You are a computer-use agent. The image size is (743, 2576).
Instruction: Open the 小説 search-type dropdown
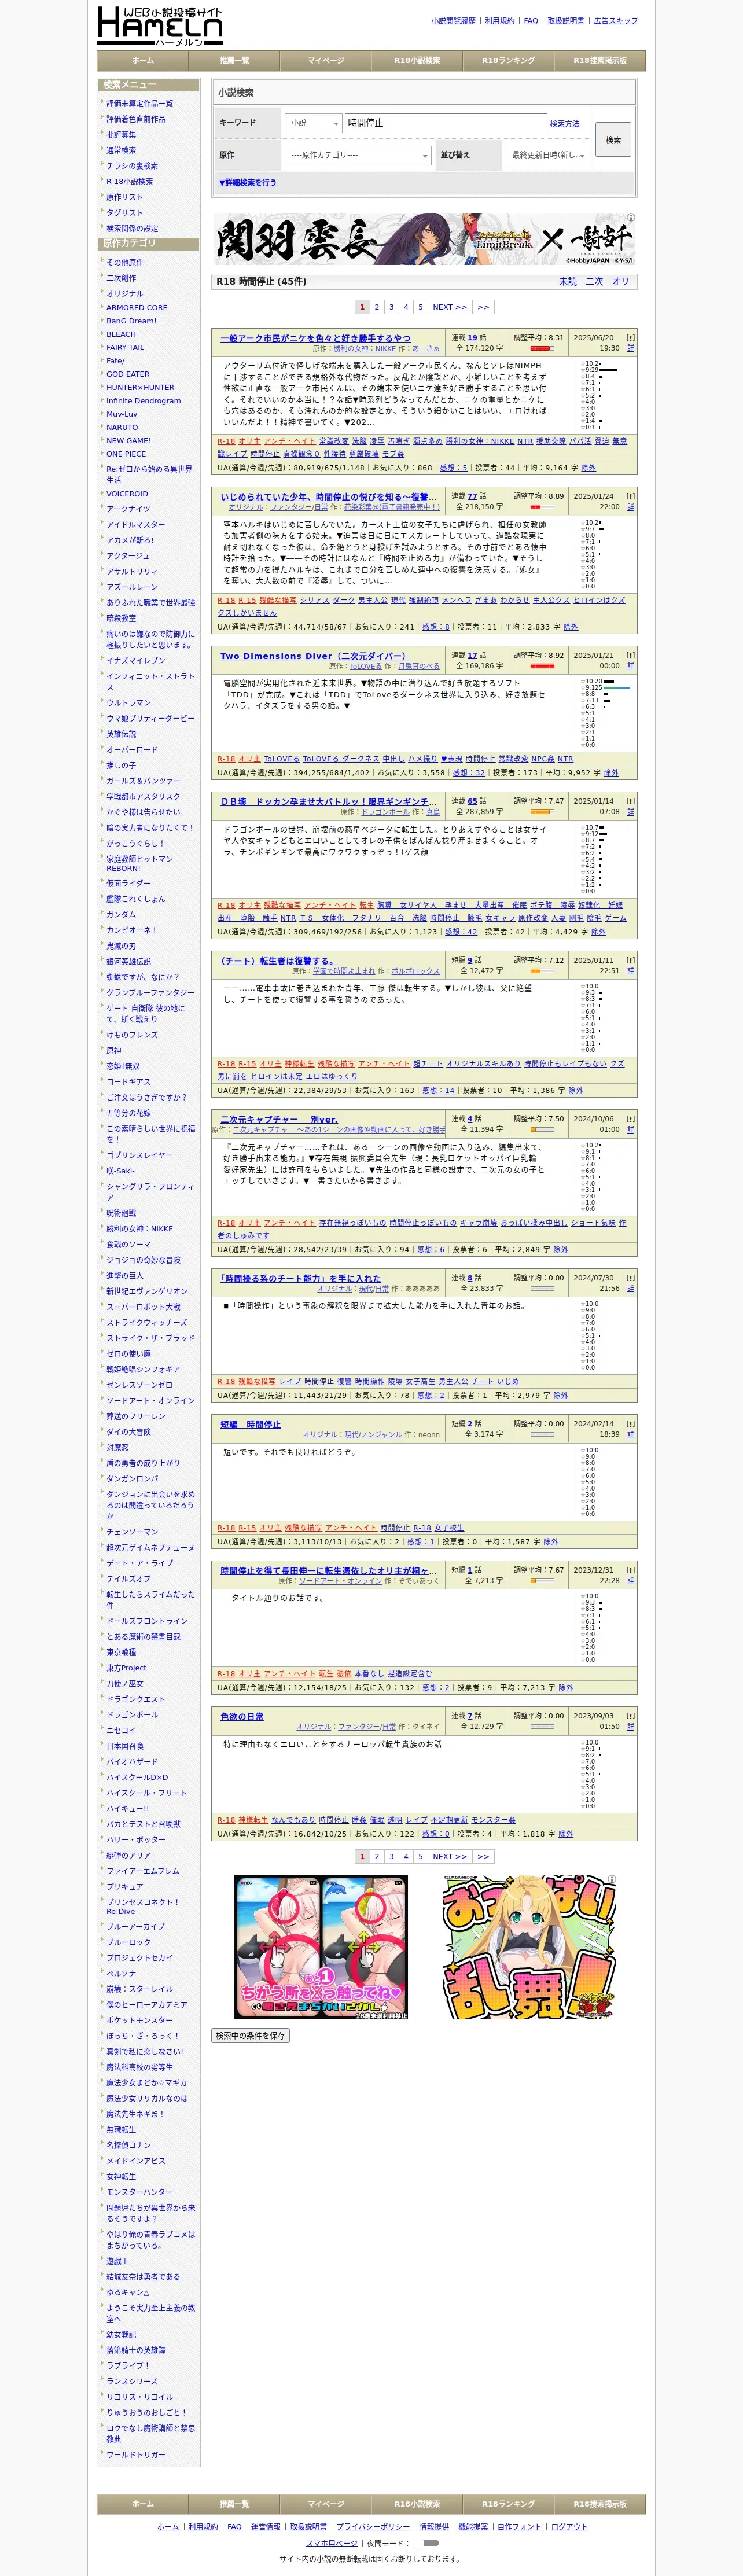(313, 123)
